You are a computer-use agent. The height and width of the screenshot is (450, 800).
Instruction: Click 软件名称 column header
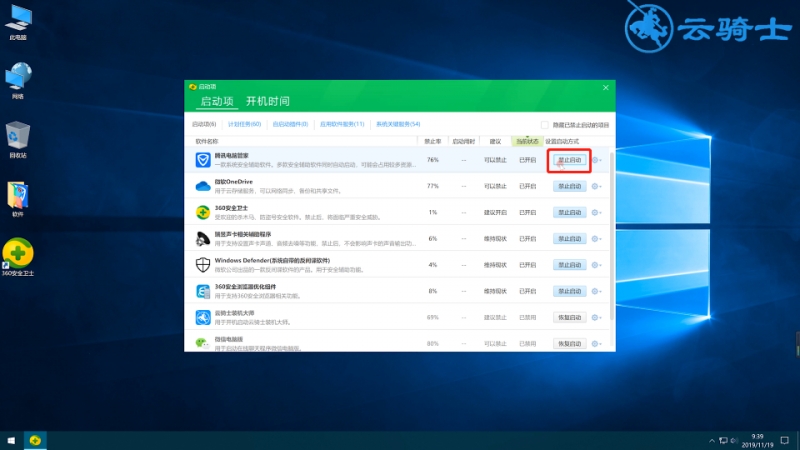tap(207, 141)
